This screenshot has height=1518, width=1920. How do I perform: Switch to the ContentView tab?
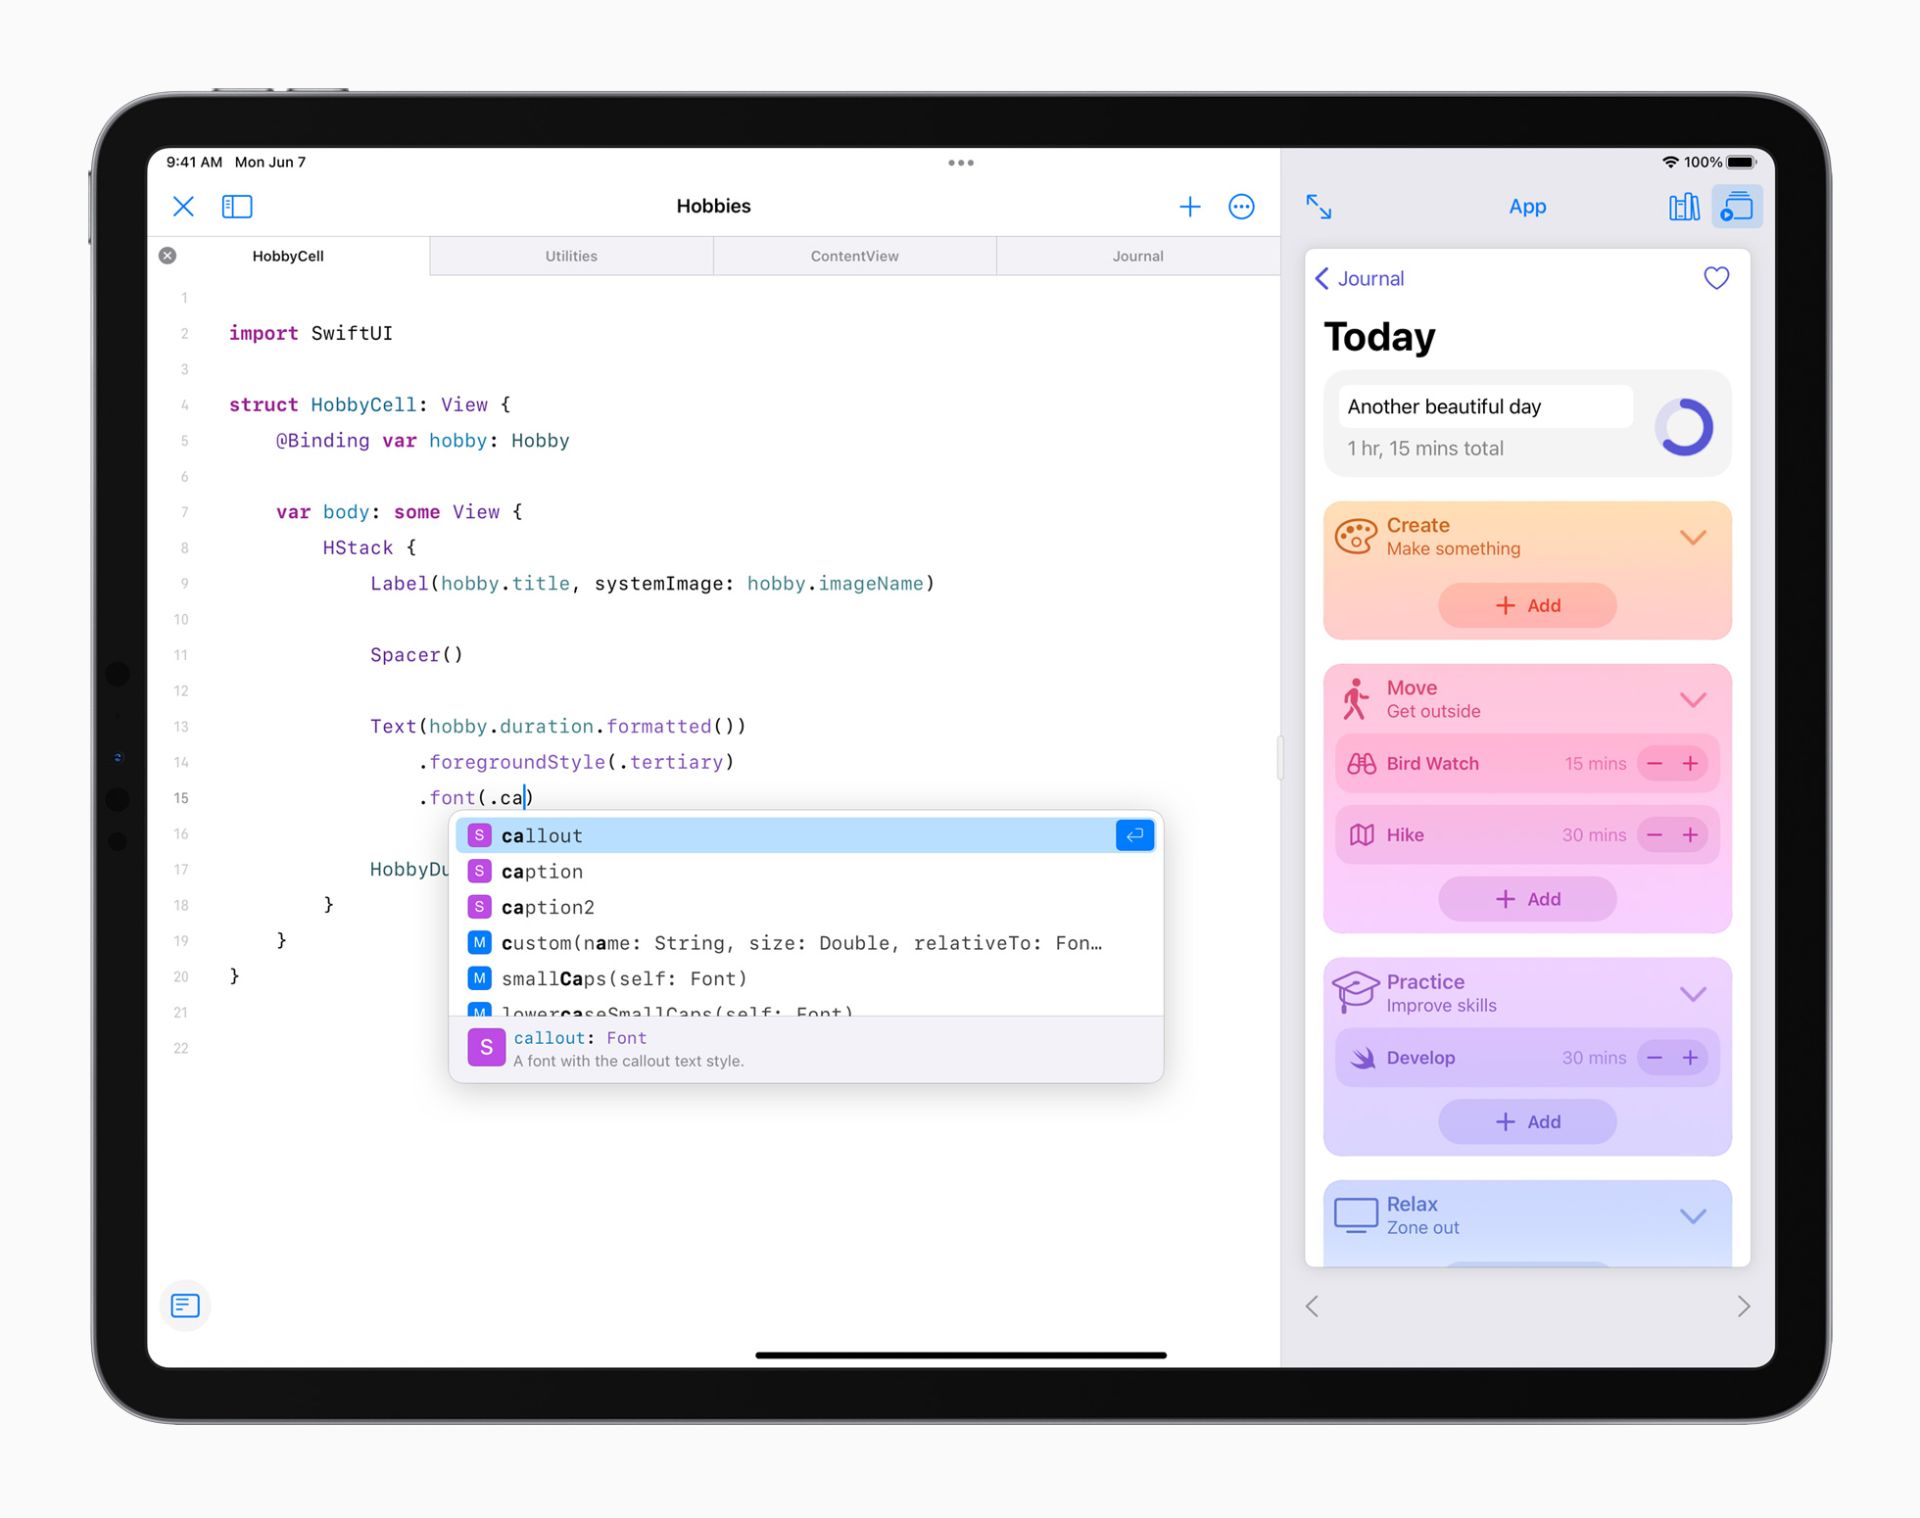click(852, 256)
